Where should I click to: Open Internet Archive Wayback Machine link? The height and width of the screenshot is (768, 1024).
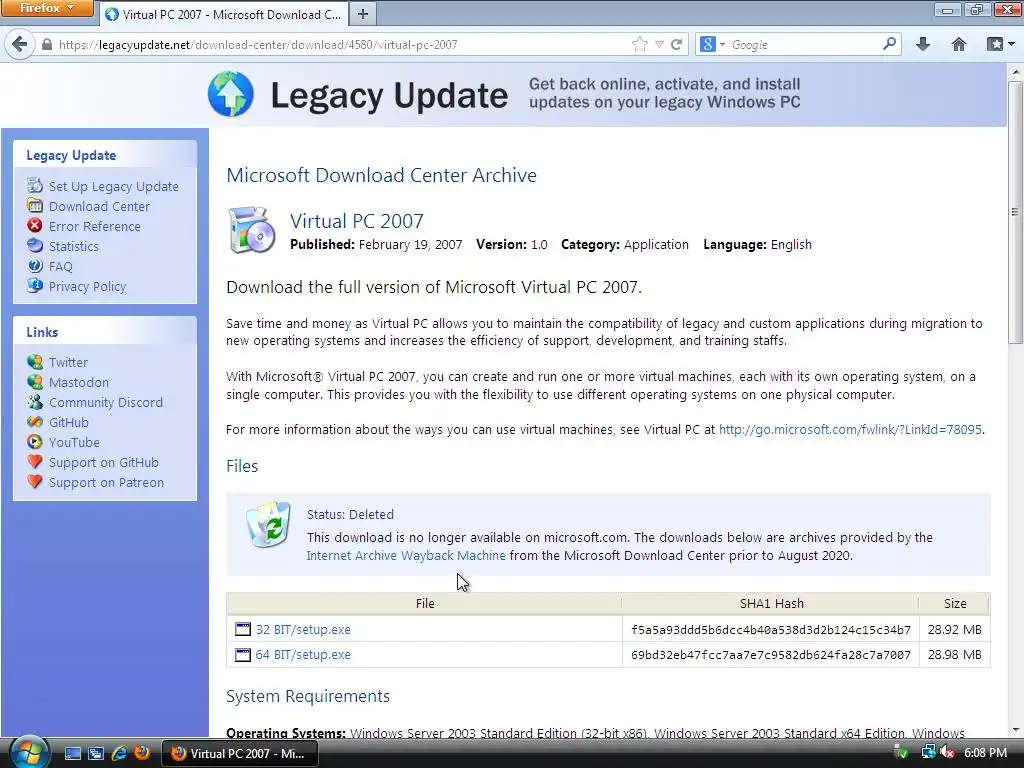(406, 555)
